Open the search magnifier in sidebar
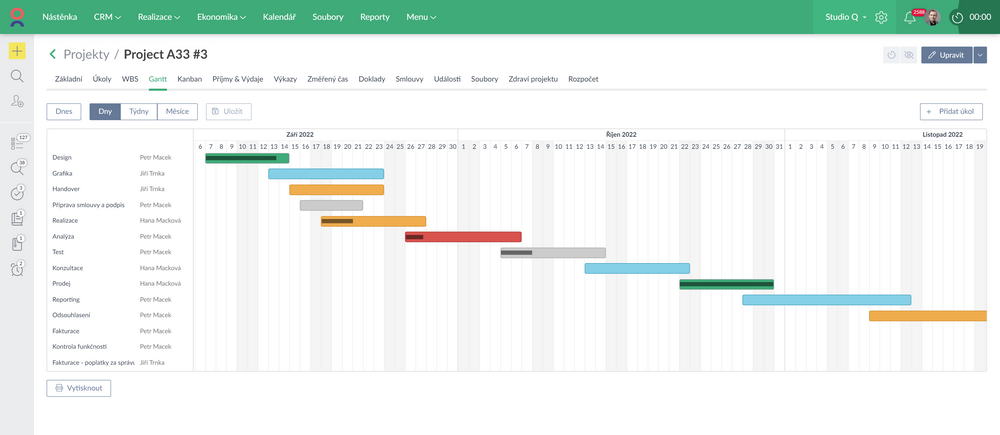Screen dimensions: 1000x435 [x=17, y=76]
